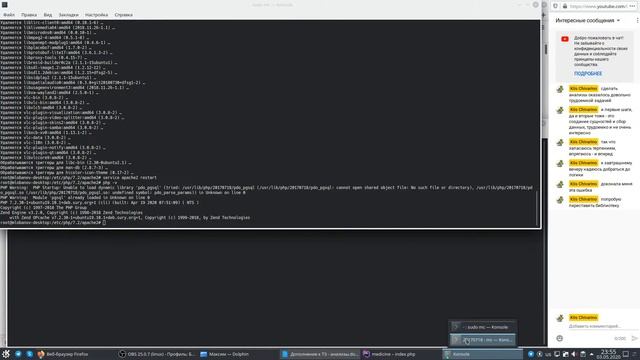Image resolution: width=640 pixels, height=360 pixels.
Task: Click the tracking protection shield icon
Action: pyautogui.click(x=555, y=6)
